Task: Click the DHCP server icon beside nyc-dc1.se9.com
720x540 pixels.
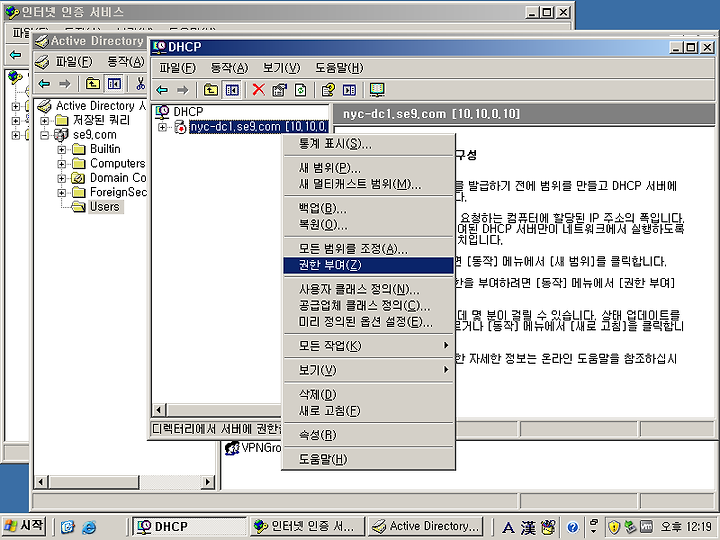Action: (180, 127)
